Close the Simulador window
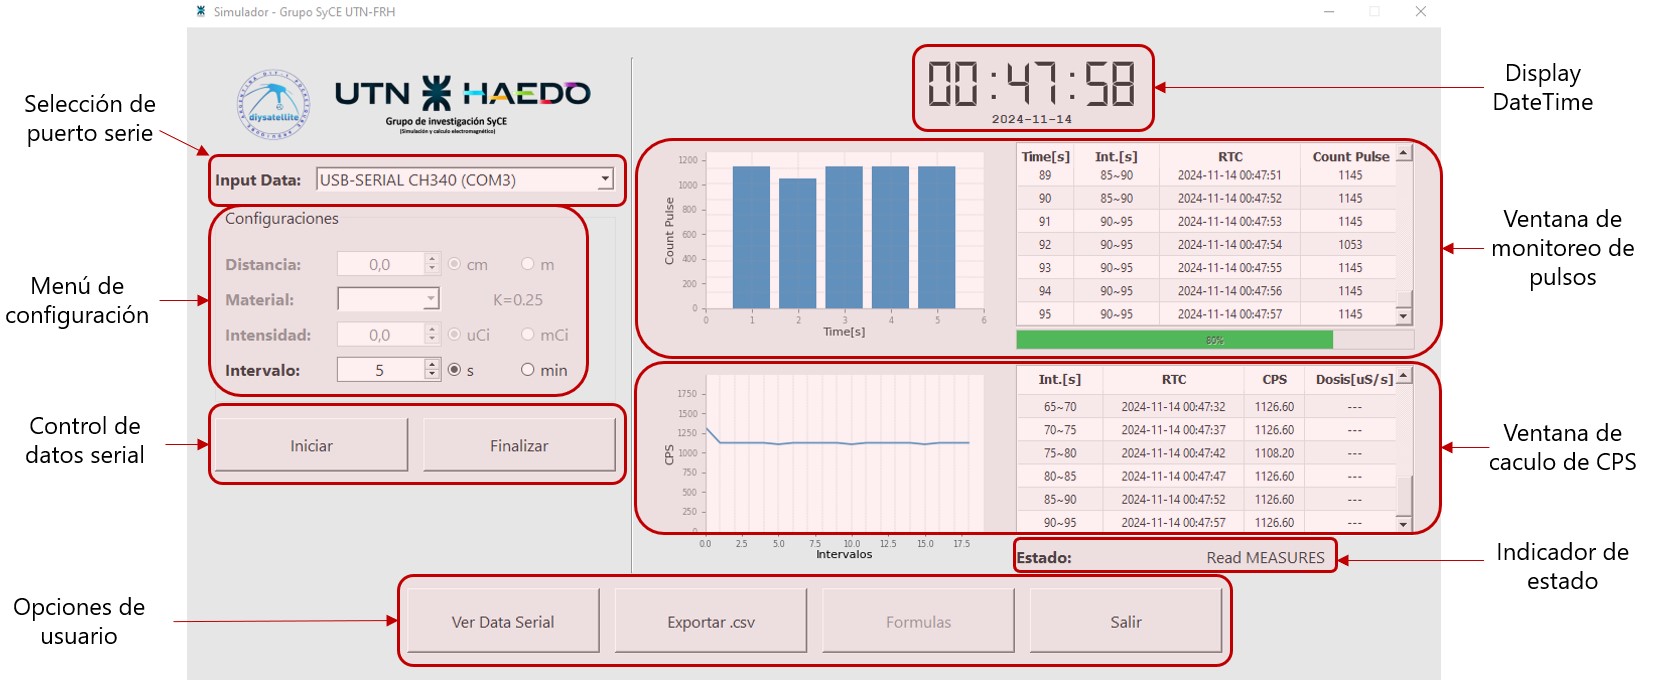The height and width of the screenshot is (680, 1662). (1421, 11)
